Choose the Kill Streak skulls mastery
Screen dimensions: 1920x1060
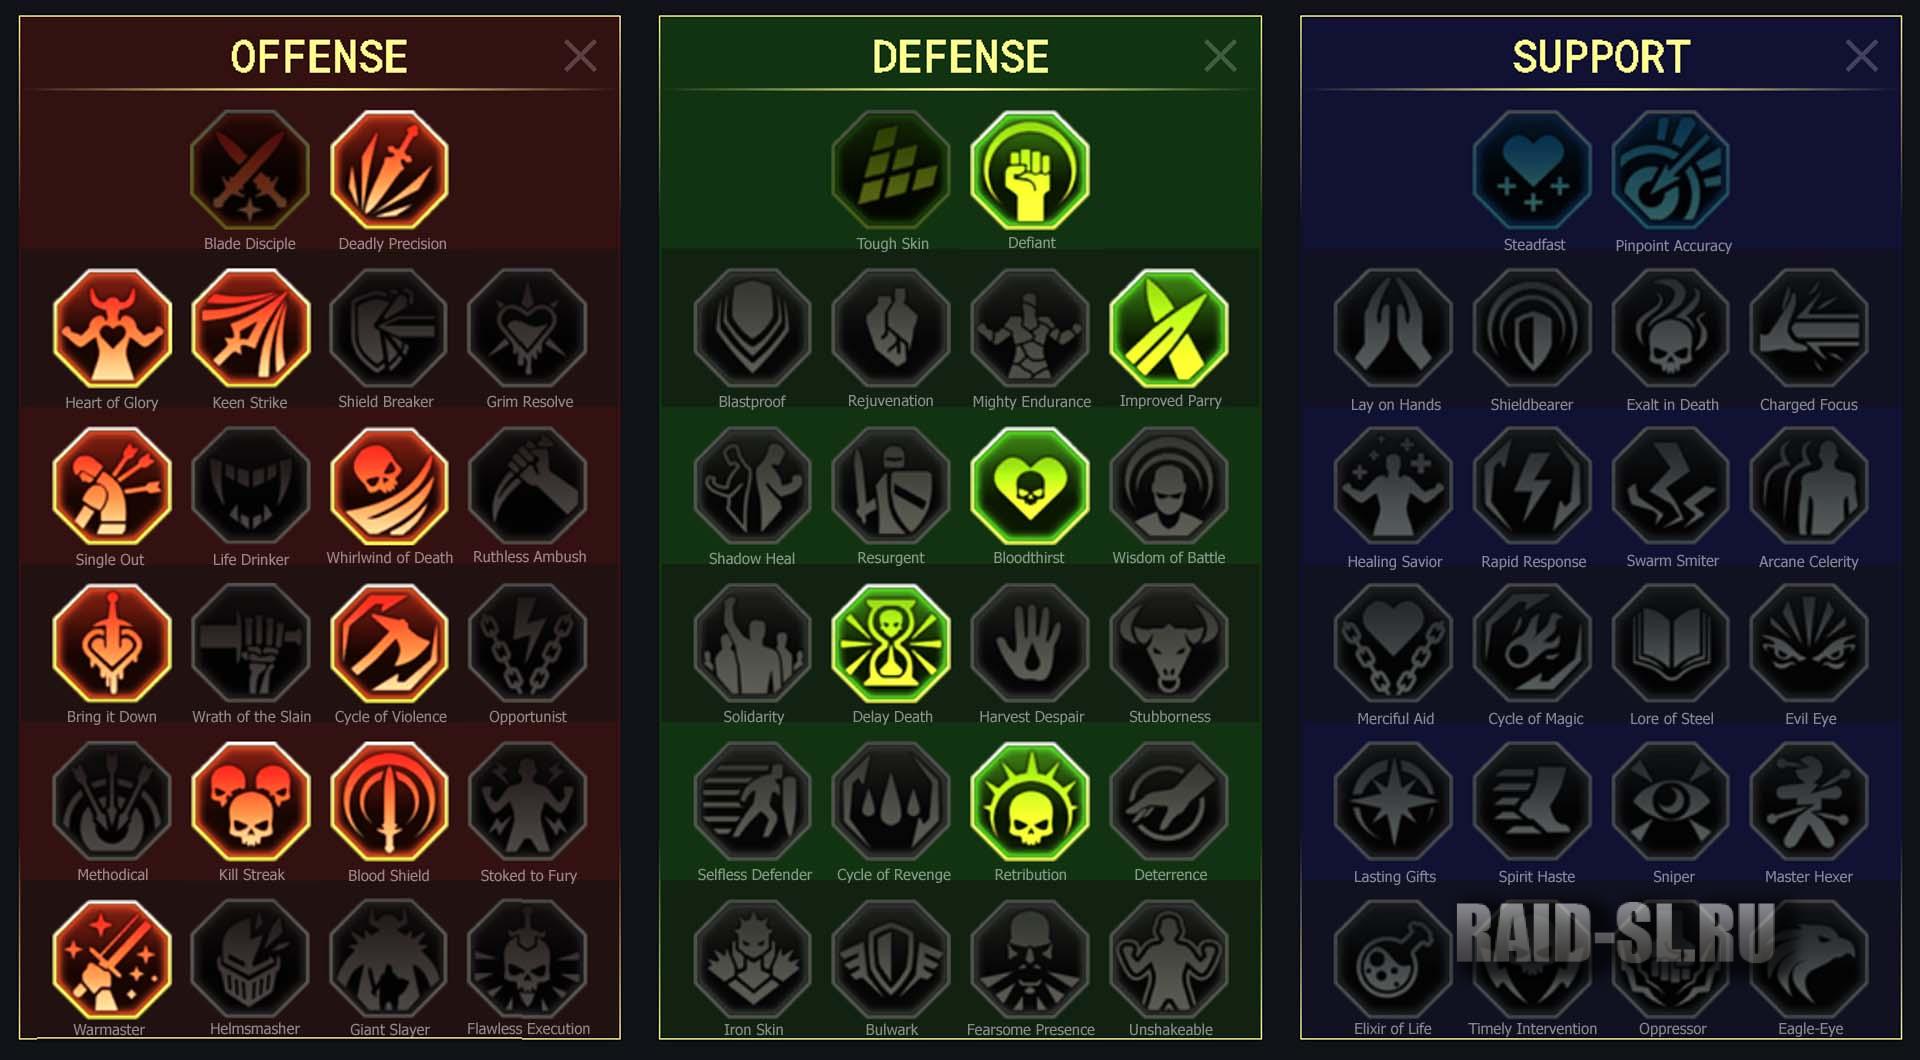tap(251, 802)
